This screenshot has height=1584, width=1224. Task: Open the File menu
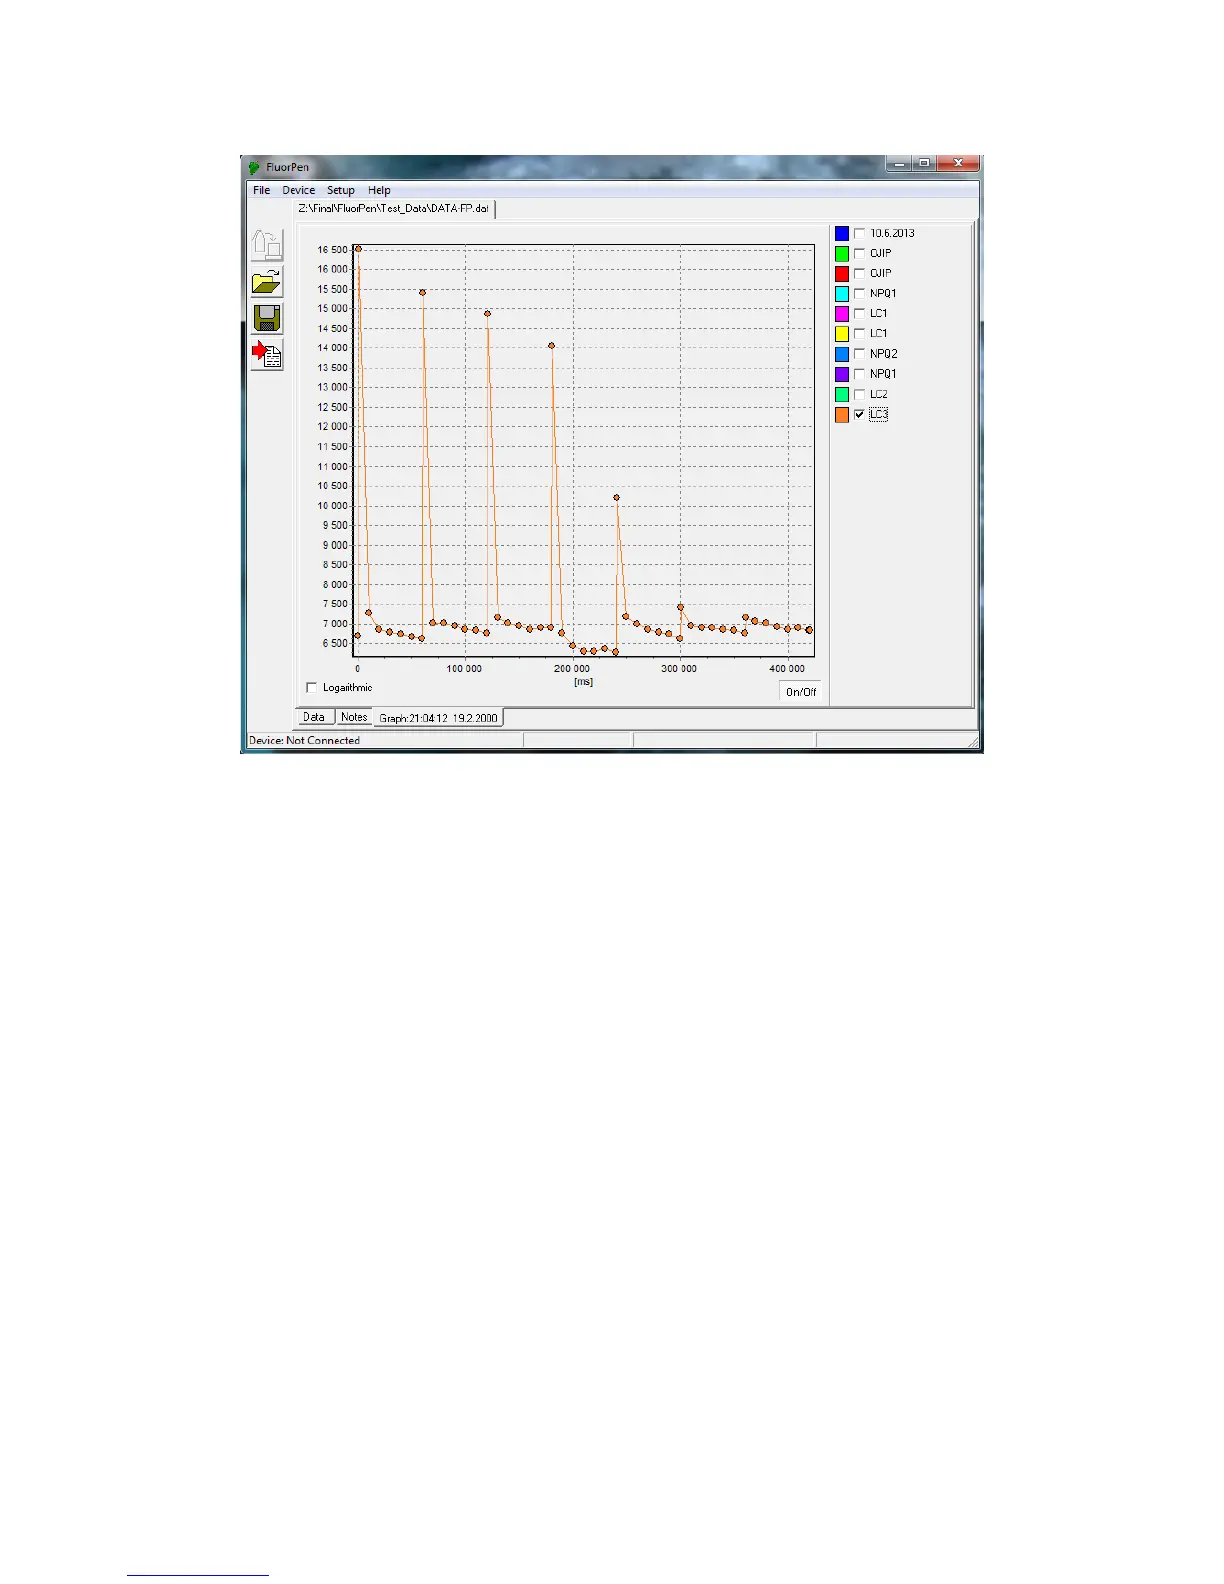click(x=261, y=190)
